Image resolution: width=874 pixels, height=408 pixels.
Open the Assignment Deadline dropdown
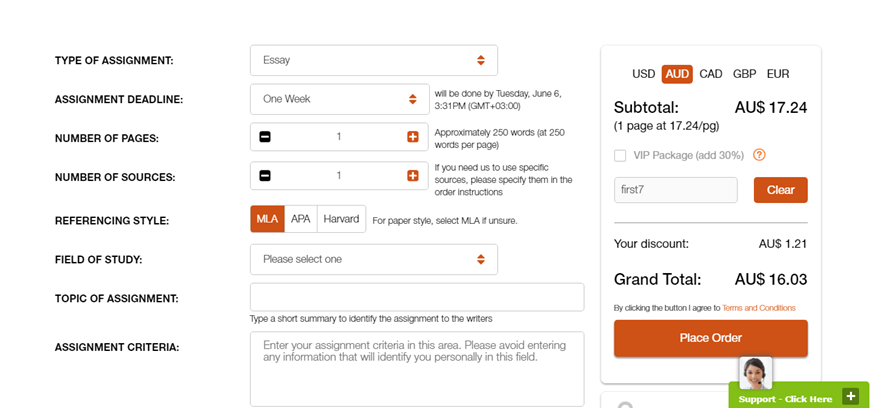click(x=339, y=99)
